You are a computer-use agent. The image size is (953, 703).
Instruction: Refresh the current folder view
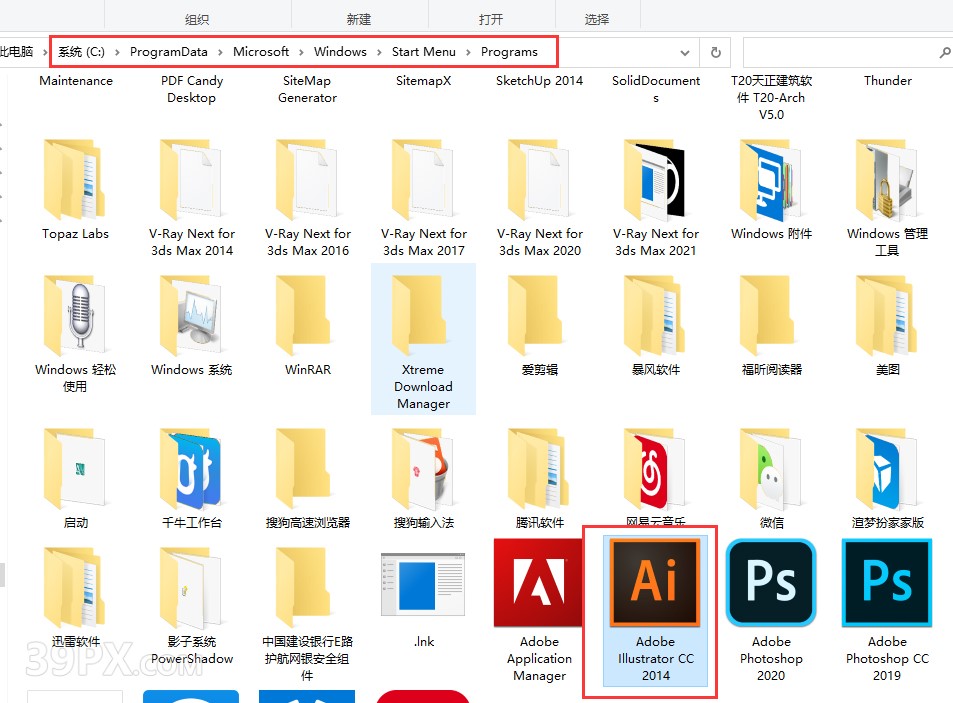click(x=714, y=51)
